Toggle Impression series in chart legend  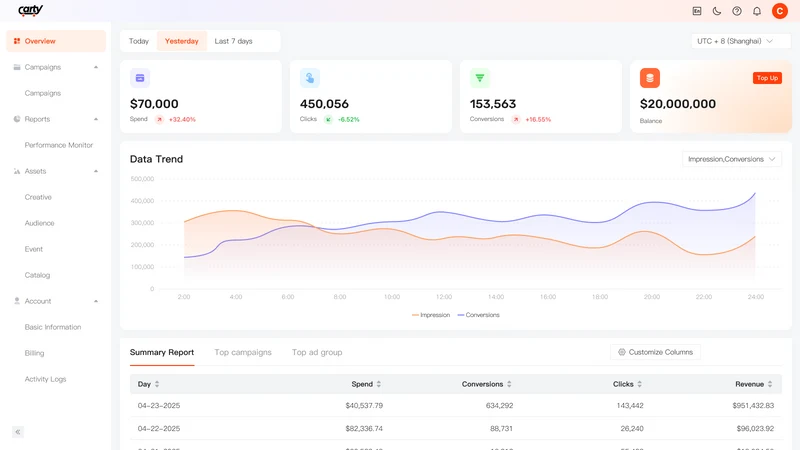[x=431, y=315]
